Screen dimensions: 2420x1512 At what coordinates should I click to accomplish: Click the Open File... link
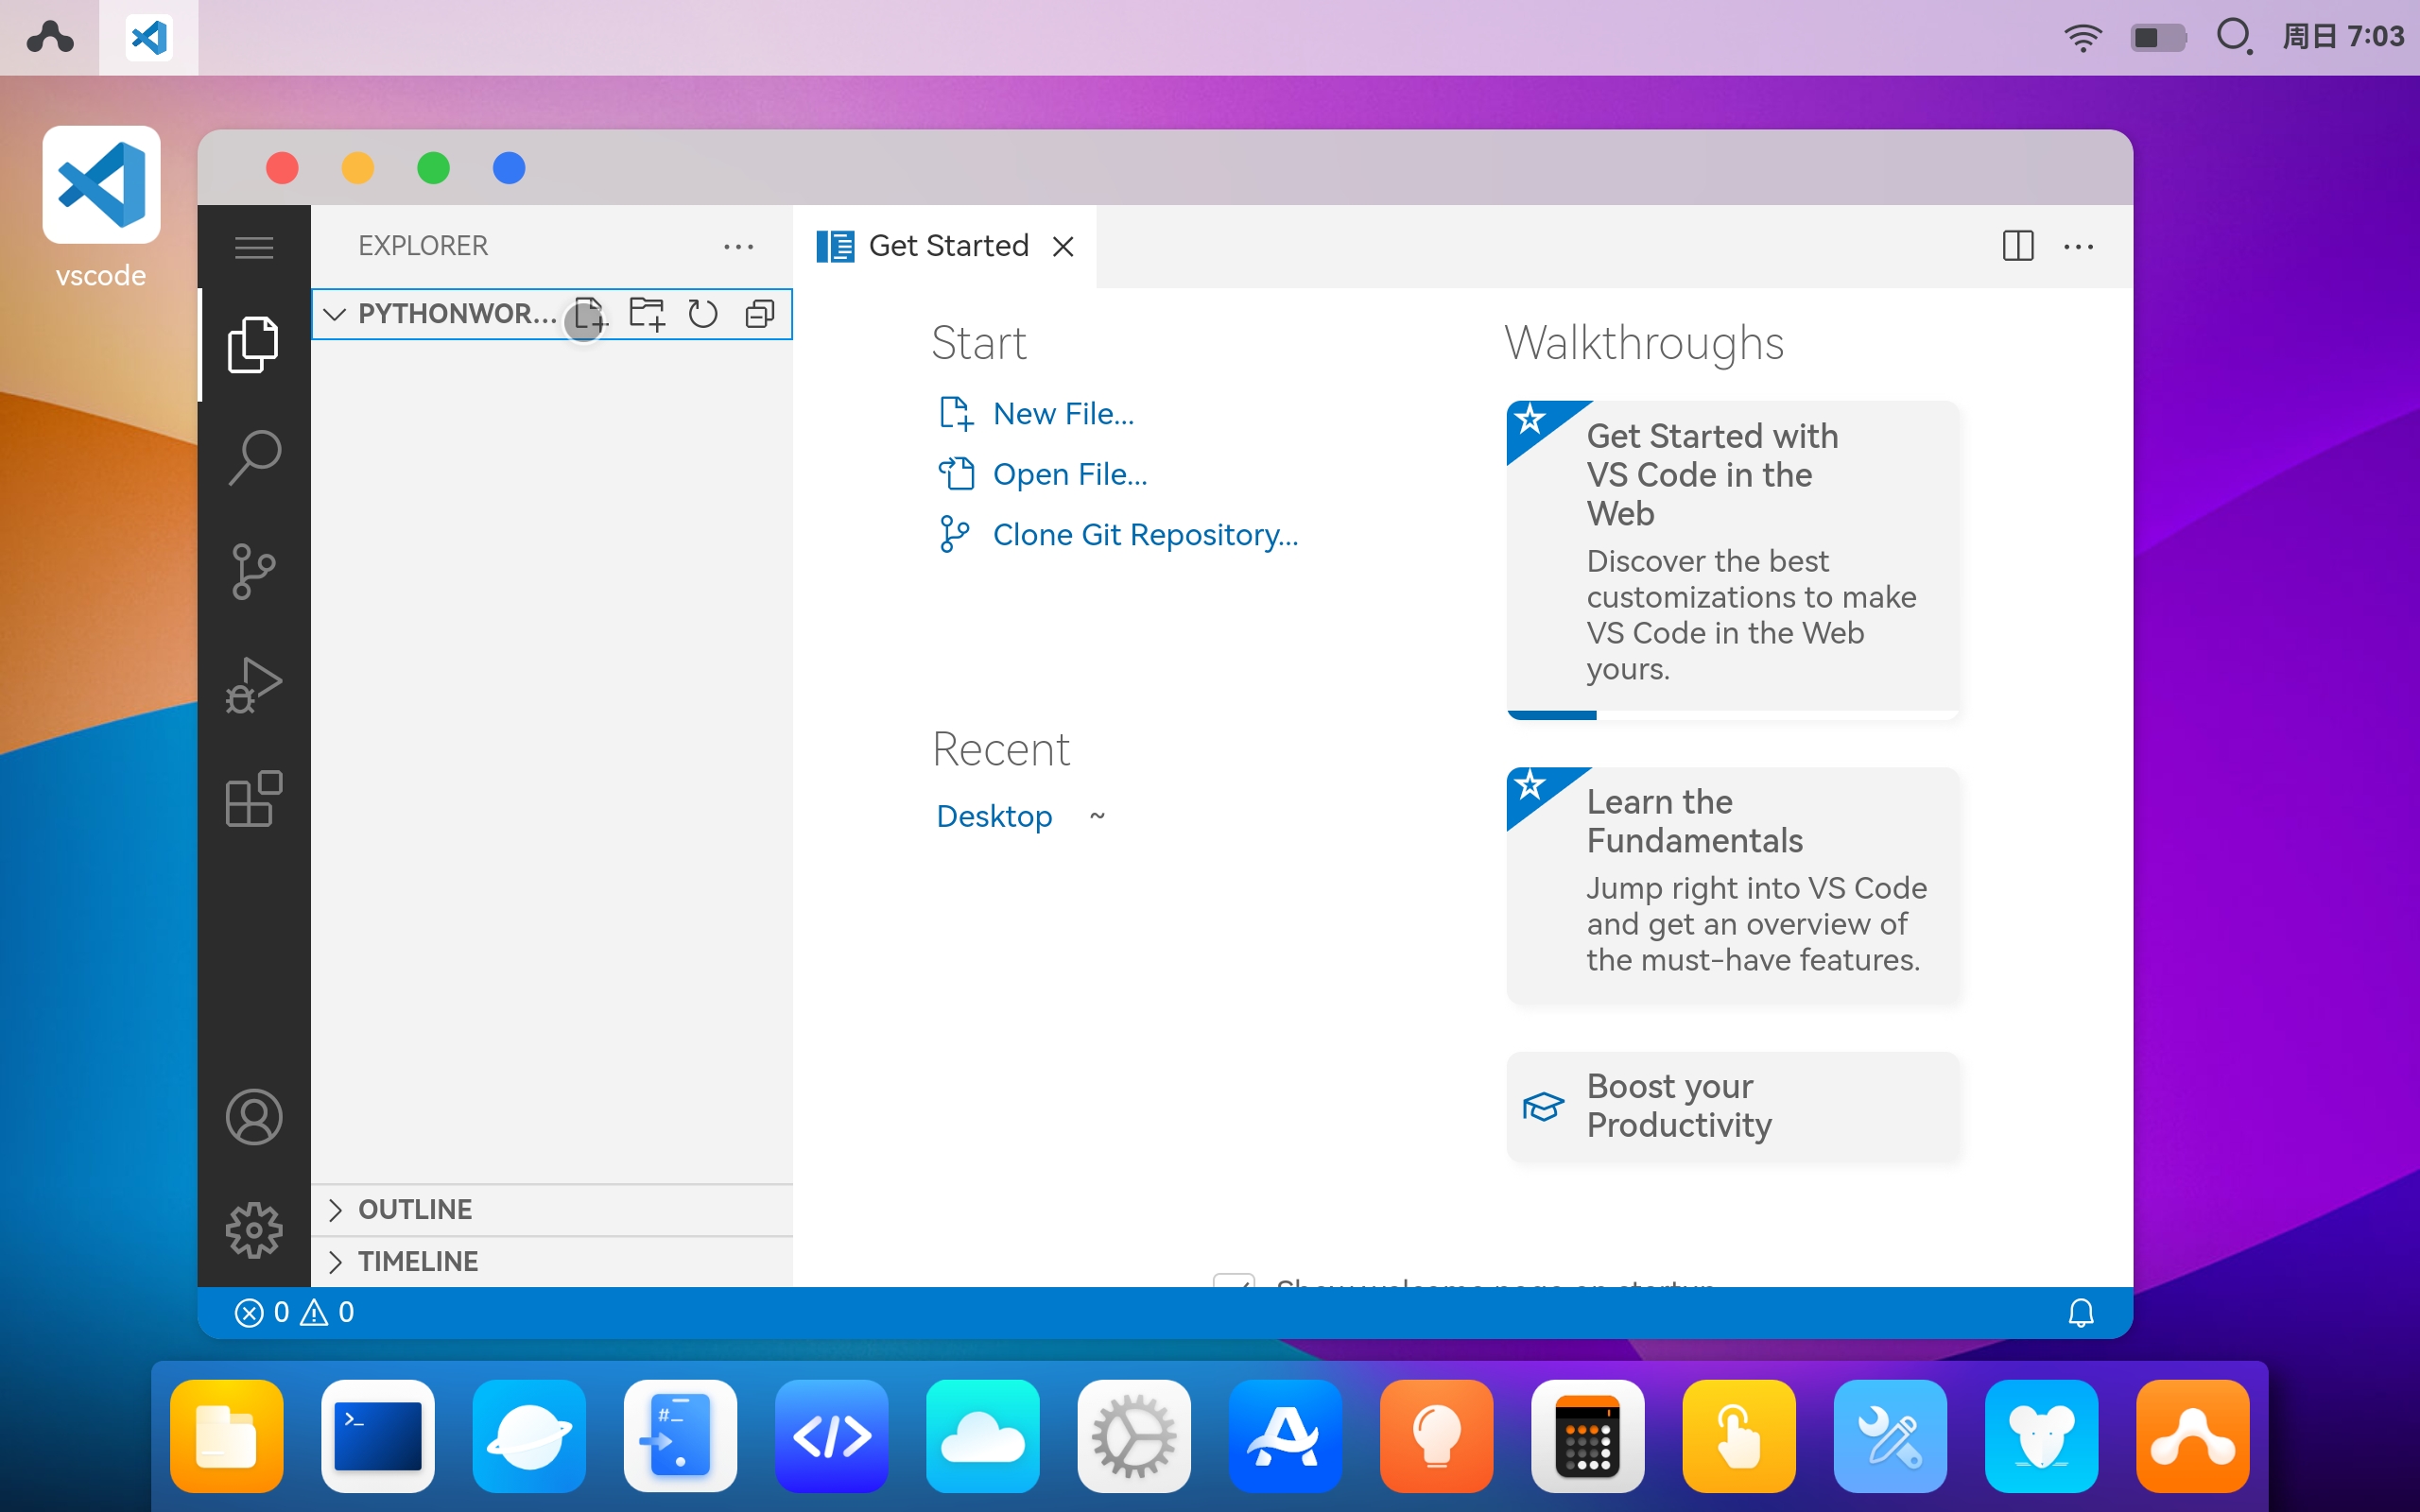[1070, 474]
